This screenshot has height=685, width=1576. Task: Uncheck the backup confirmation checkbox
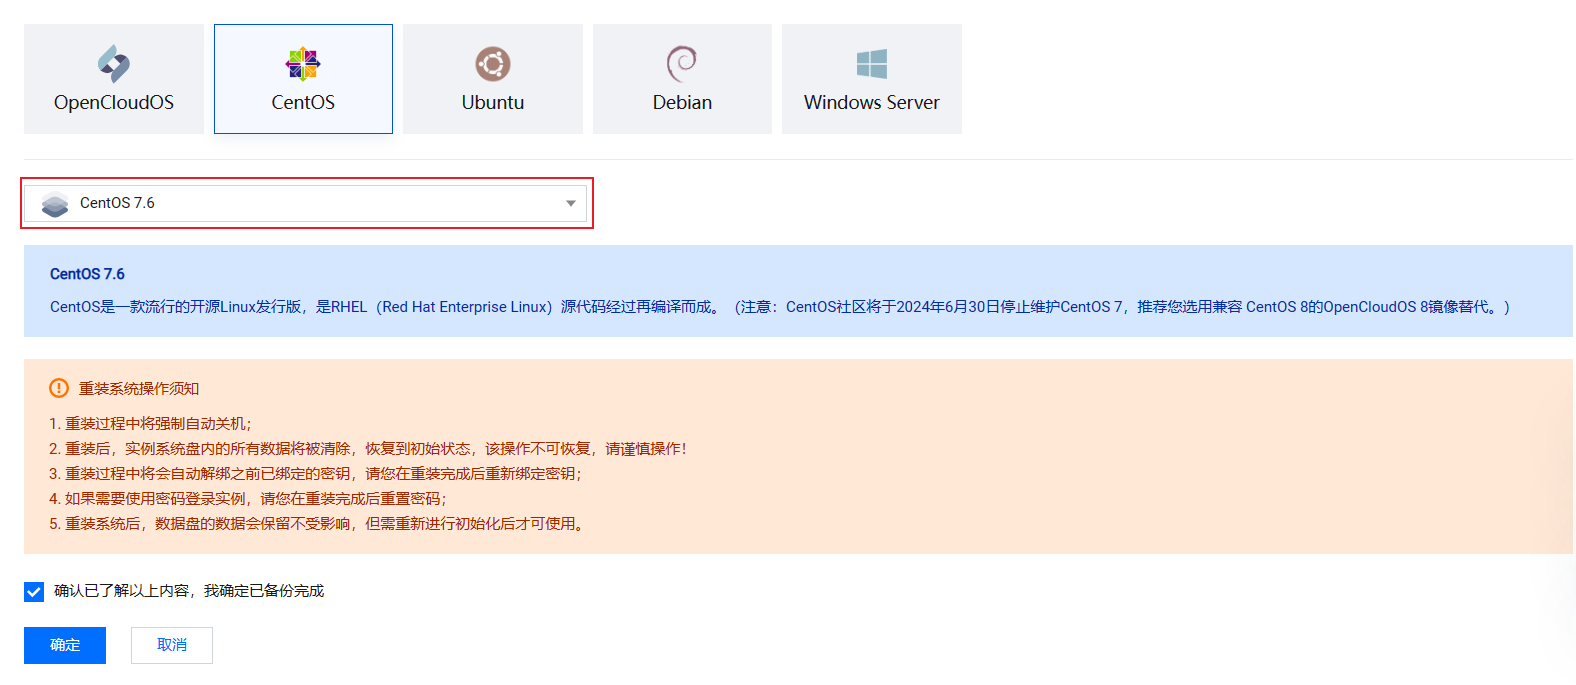[34, 591]
